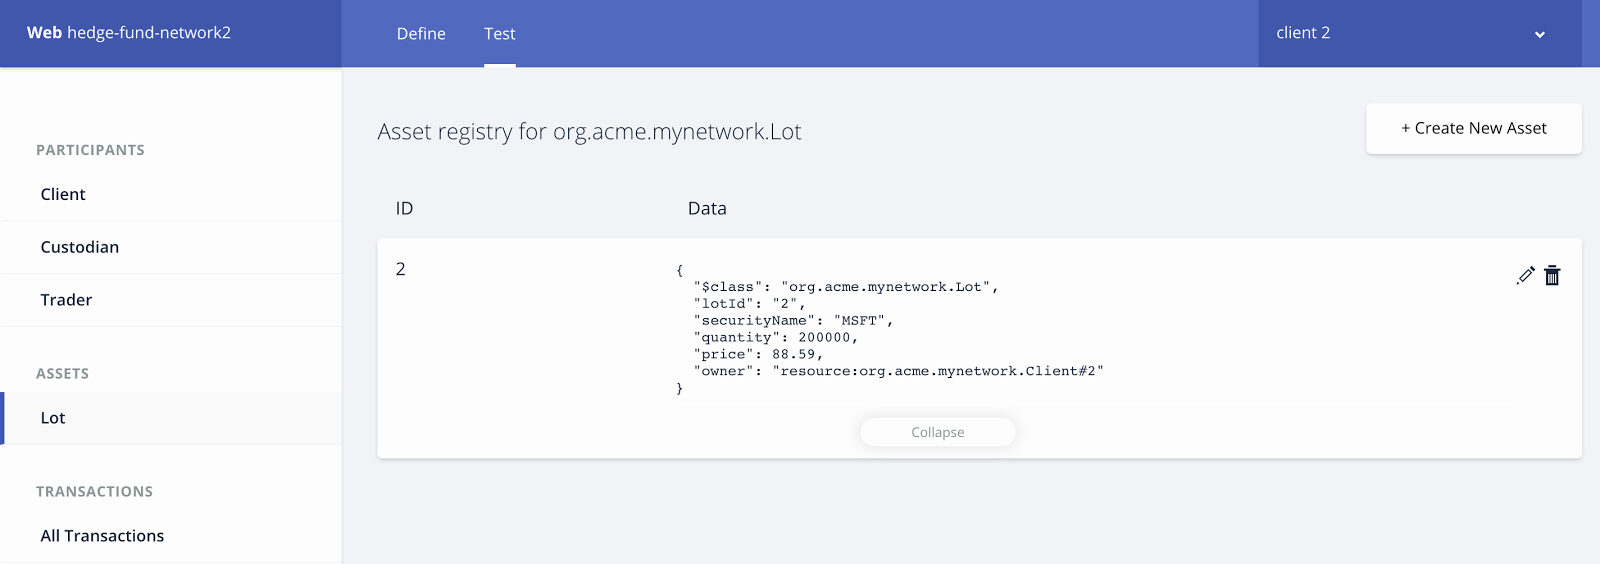Collapse the Lot 2 data view
This screenshot has width=1600, height=564.
click(x=938, y=432)
